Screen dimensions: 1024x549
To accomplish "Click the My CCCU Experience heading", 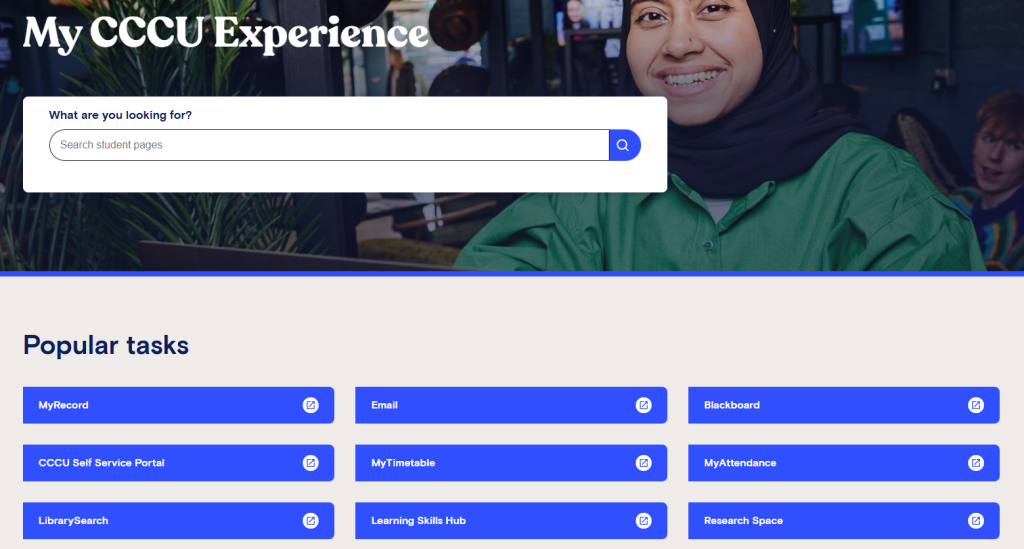I will 226,33.
